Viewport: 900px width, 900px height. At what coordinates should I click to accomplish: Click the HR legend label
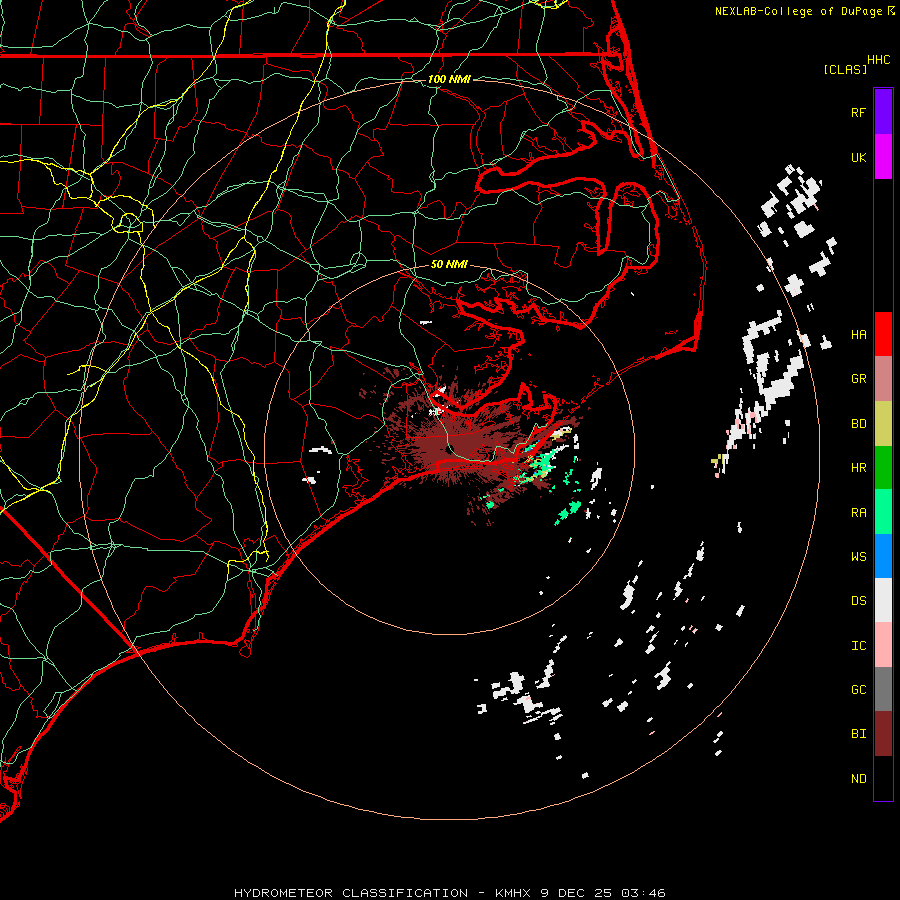858,468
